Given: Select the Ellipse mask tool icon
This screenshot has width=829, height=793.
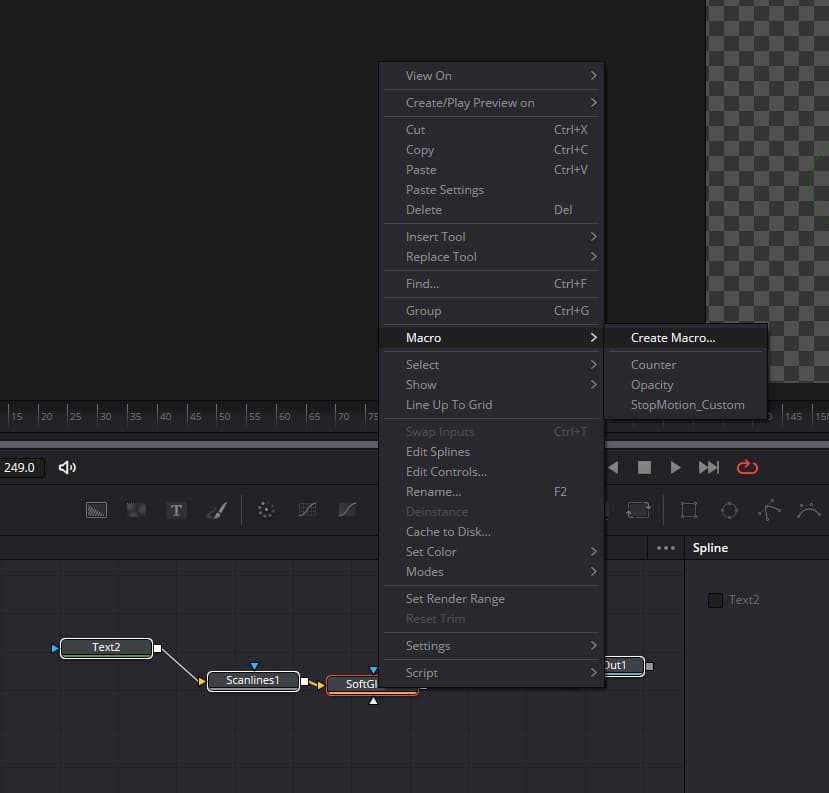Looking at the screenshot, I should (729, 510).
